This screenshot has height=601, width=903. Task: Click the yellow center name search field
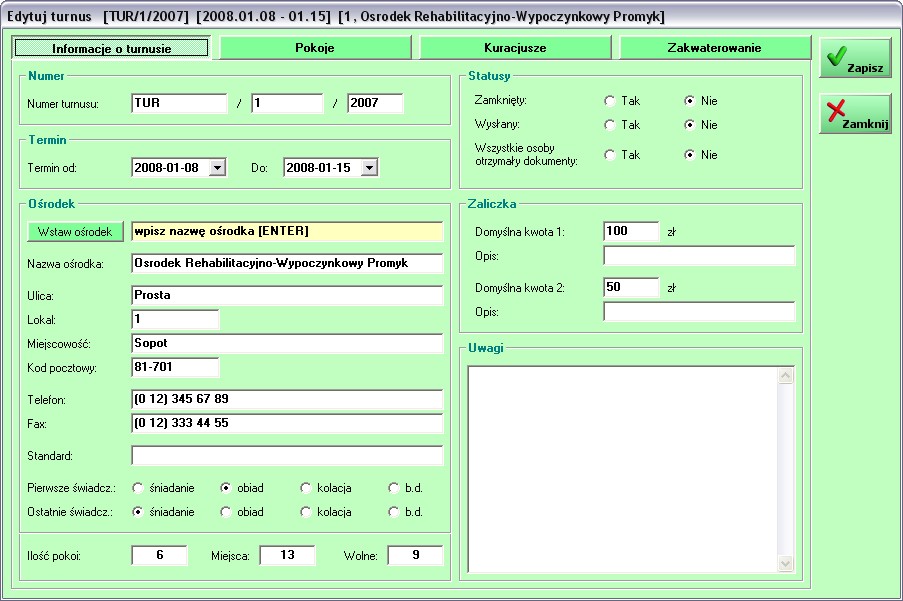[x=286, y=231]
